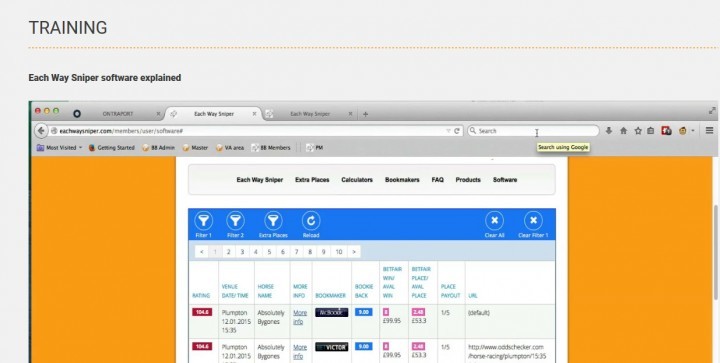Click the Filter 2 funnel icon

[235, 221]
